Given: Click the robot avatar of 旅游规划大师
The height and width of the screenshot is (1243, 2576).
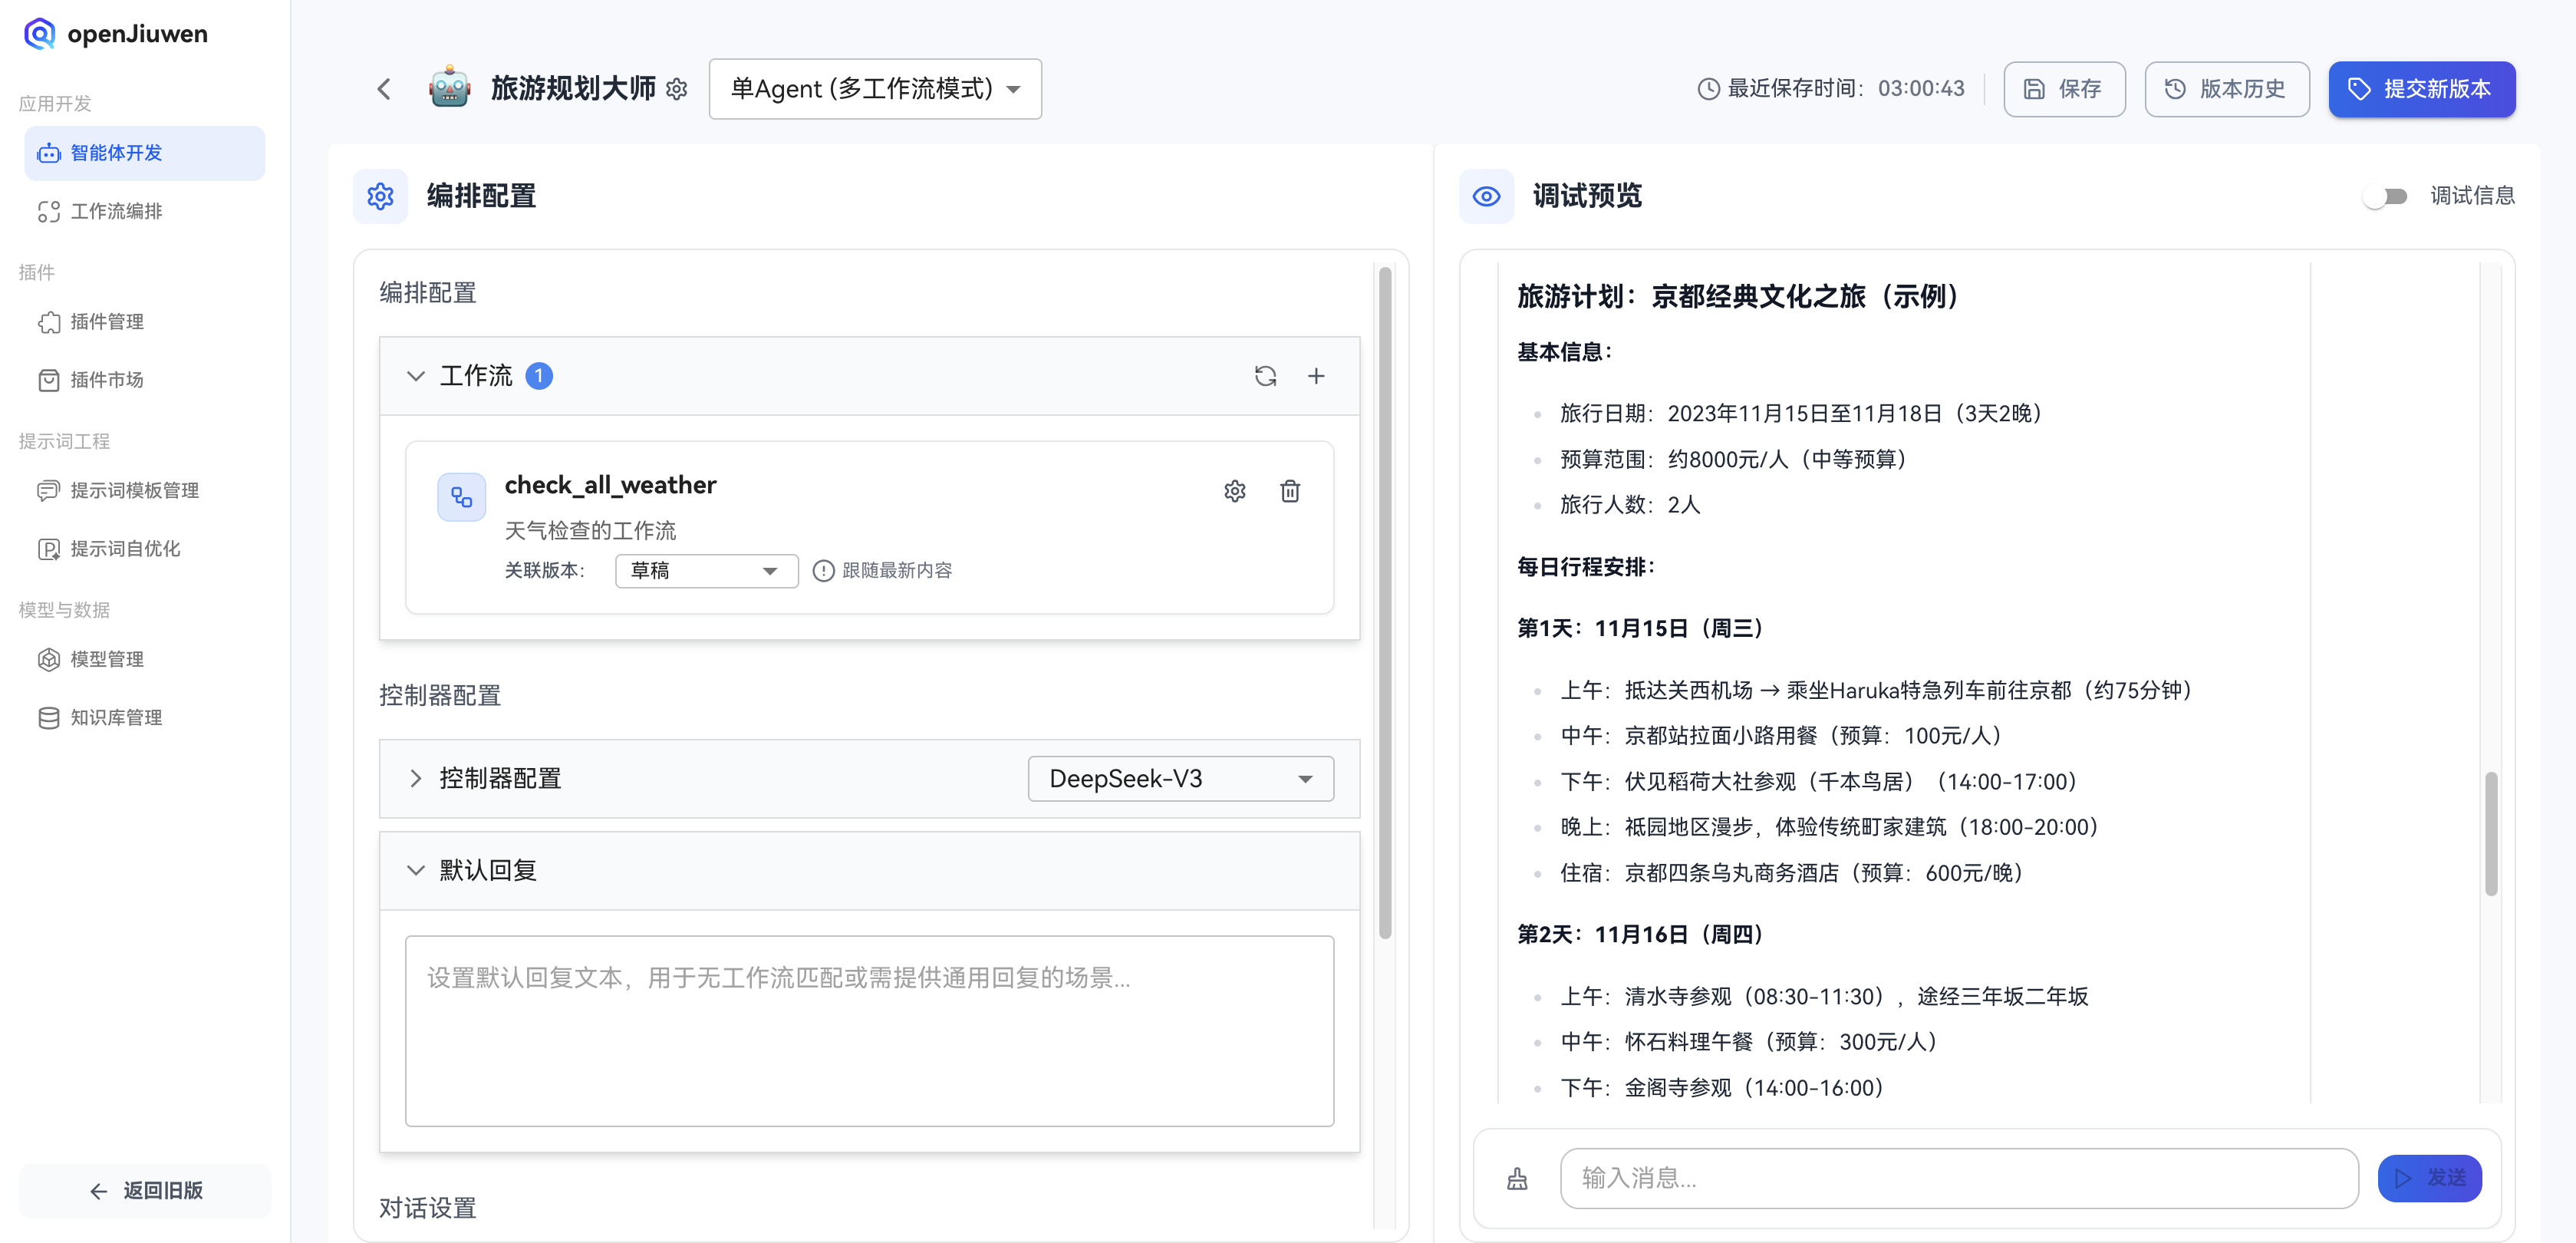Looking at the screenshot, I should [x=448, y=88].
